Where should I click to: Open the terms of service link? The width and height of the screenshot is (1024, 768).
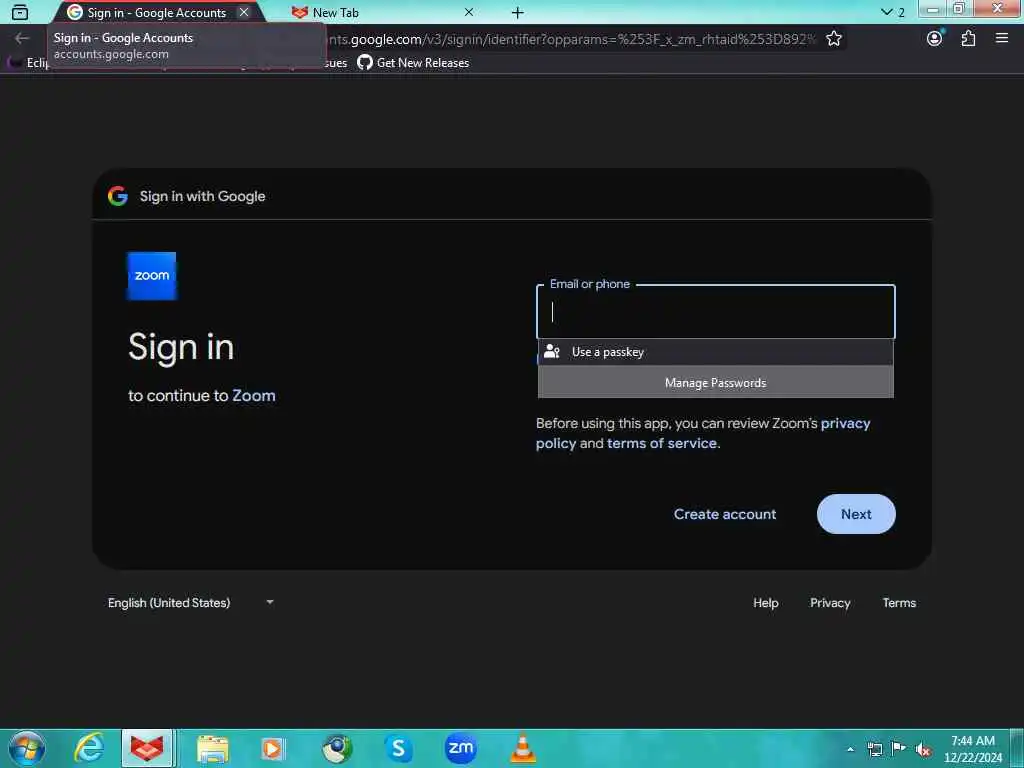(x=662, y=443)
